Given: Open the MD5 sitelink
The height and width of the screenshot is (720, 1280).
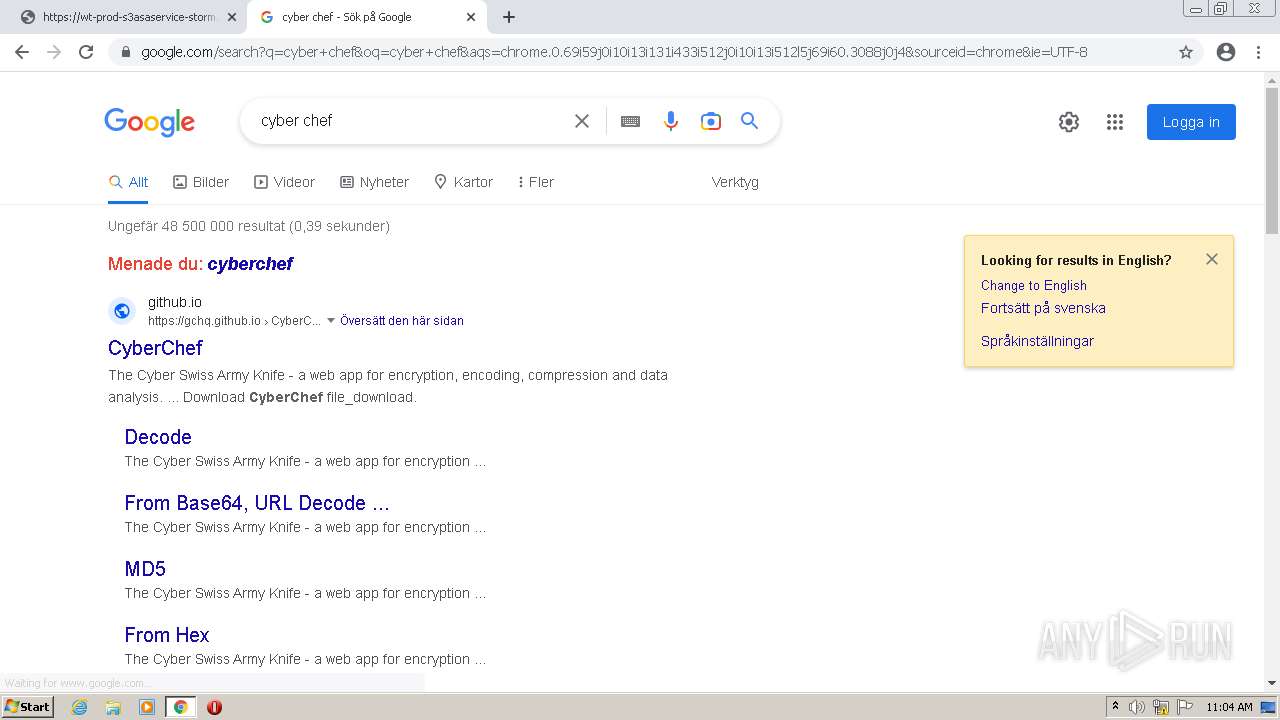Looking at the screenshot, I should pos(145,569).
